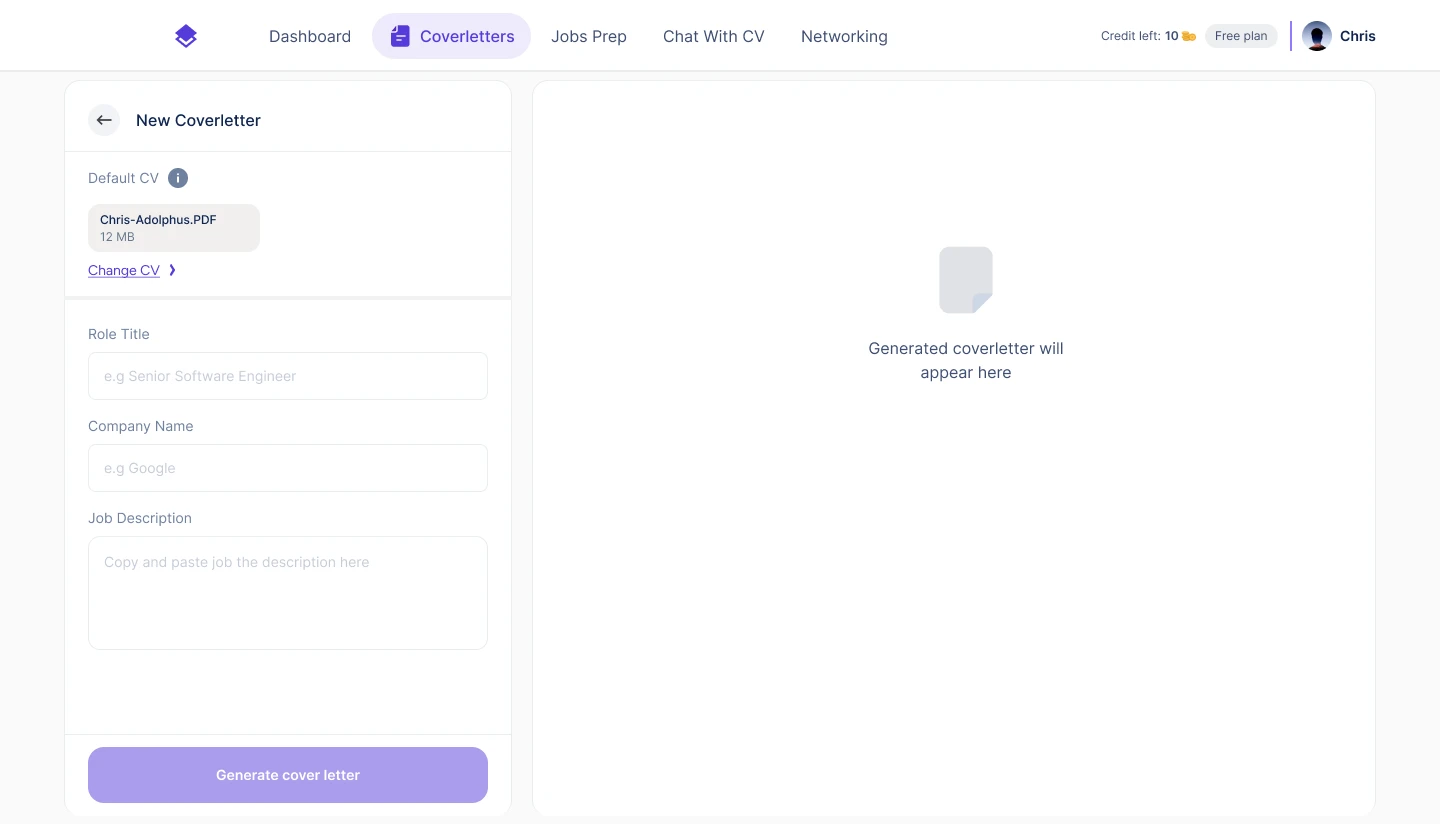The width and height of the screenshot is (1440, 824).
Task: Focus the Company Name input field
Action: coord(288,468)
